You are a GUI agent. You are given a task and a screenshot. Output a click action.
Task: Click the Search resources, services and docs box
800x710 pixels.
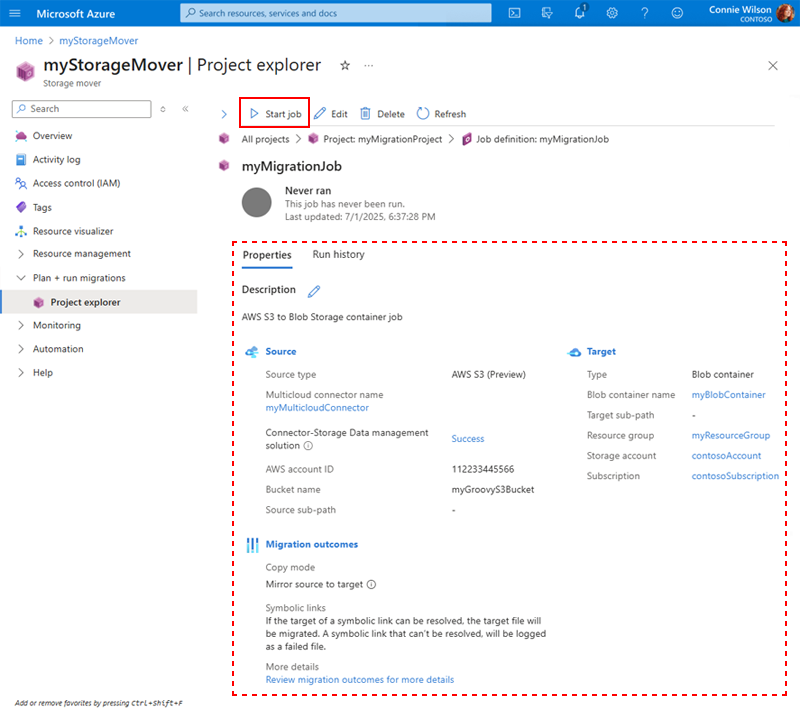click(336, 13)
